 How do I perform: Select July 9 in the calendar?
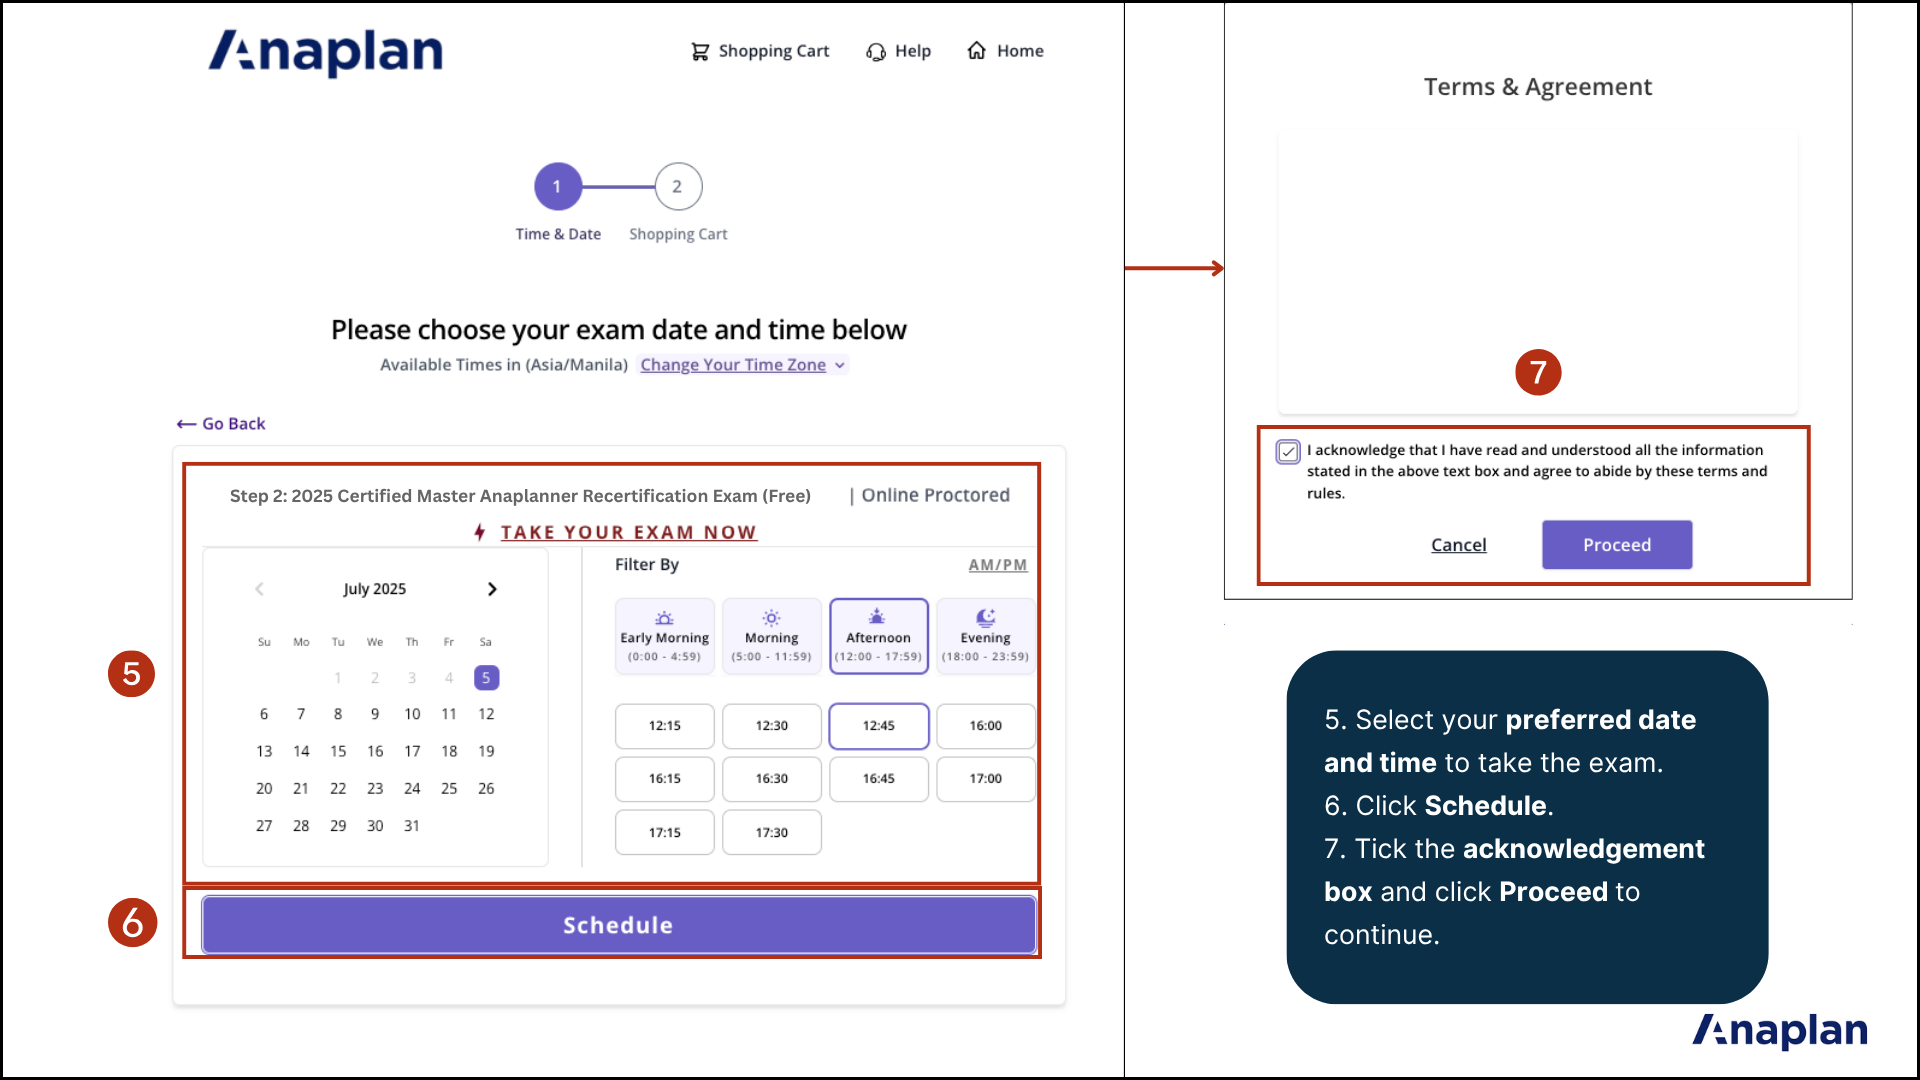coord(375,714)
